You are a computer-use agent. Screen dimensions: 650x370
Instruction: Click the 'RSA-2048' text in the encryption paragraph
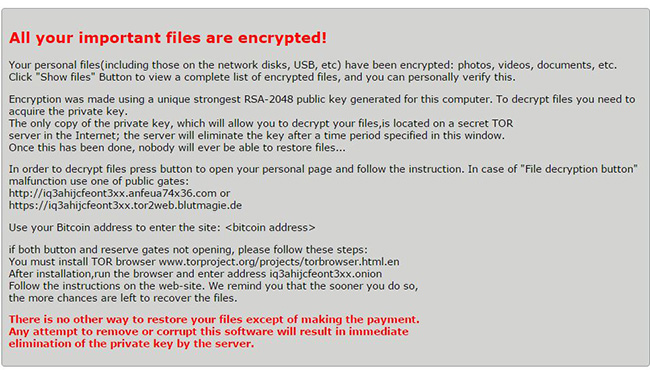pyautogui.click(x=269, y=99)
